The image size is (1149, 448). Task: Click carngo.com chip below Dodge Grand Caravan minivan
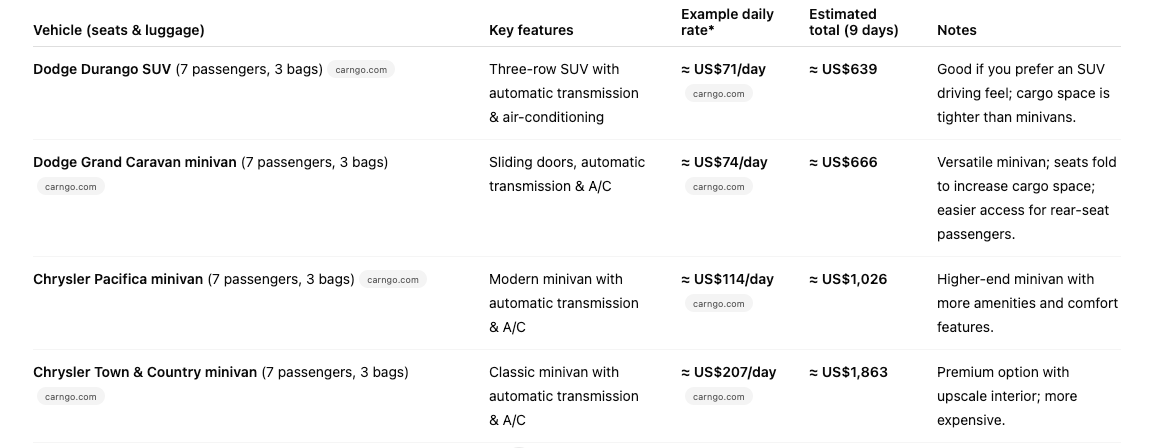[x=70, y=187]
